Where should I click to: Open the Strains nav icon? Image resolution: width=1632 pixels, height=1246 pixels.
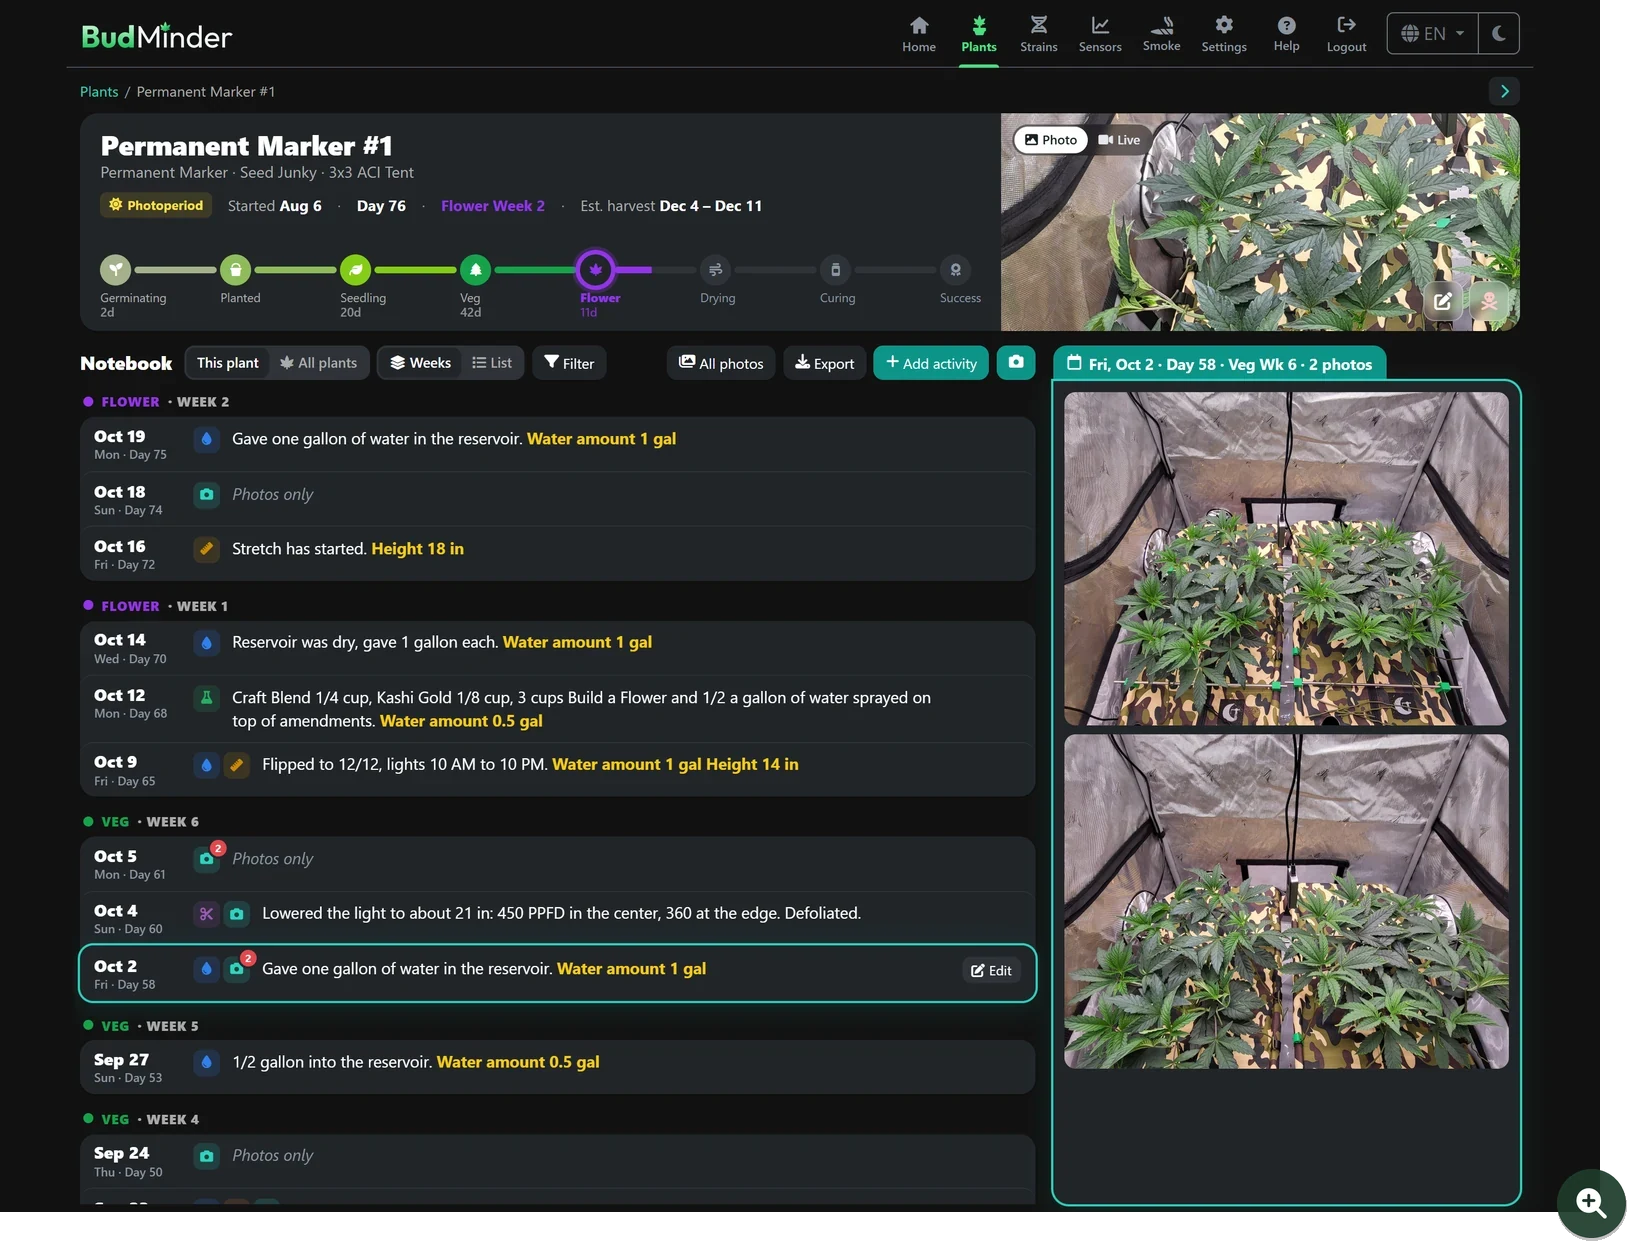tap(1038, 34)
